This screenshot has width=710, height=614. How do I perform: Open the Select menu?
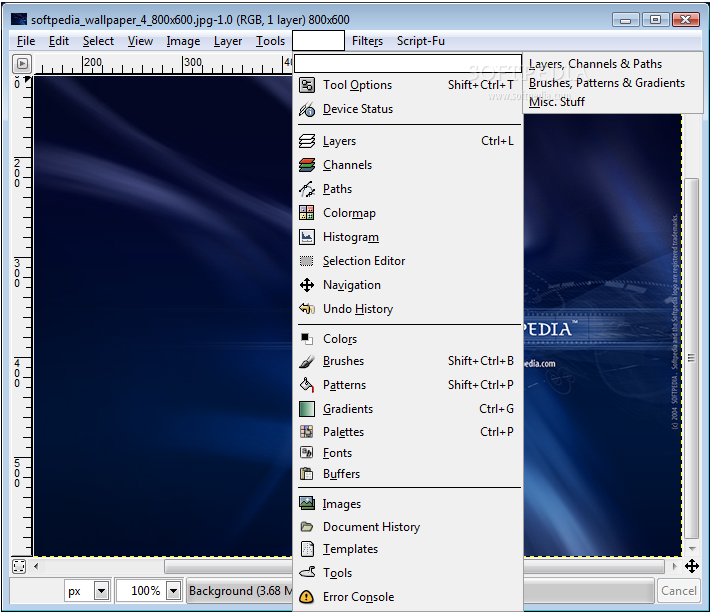point(98,41)
